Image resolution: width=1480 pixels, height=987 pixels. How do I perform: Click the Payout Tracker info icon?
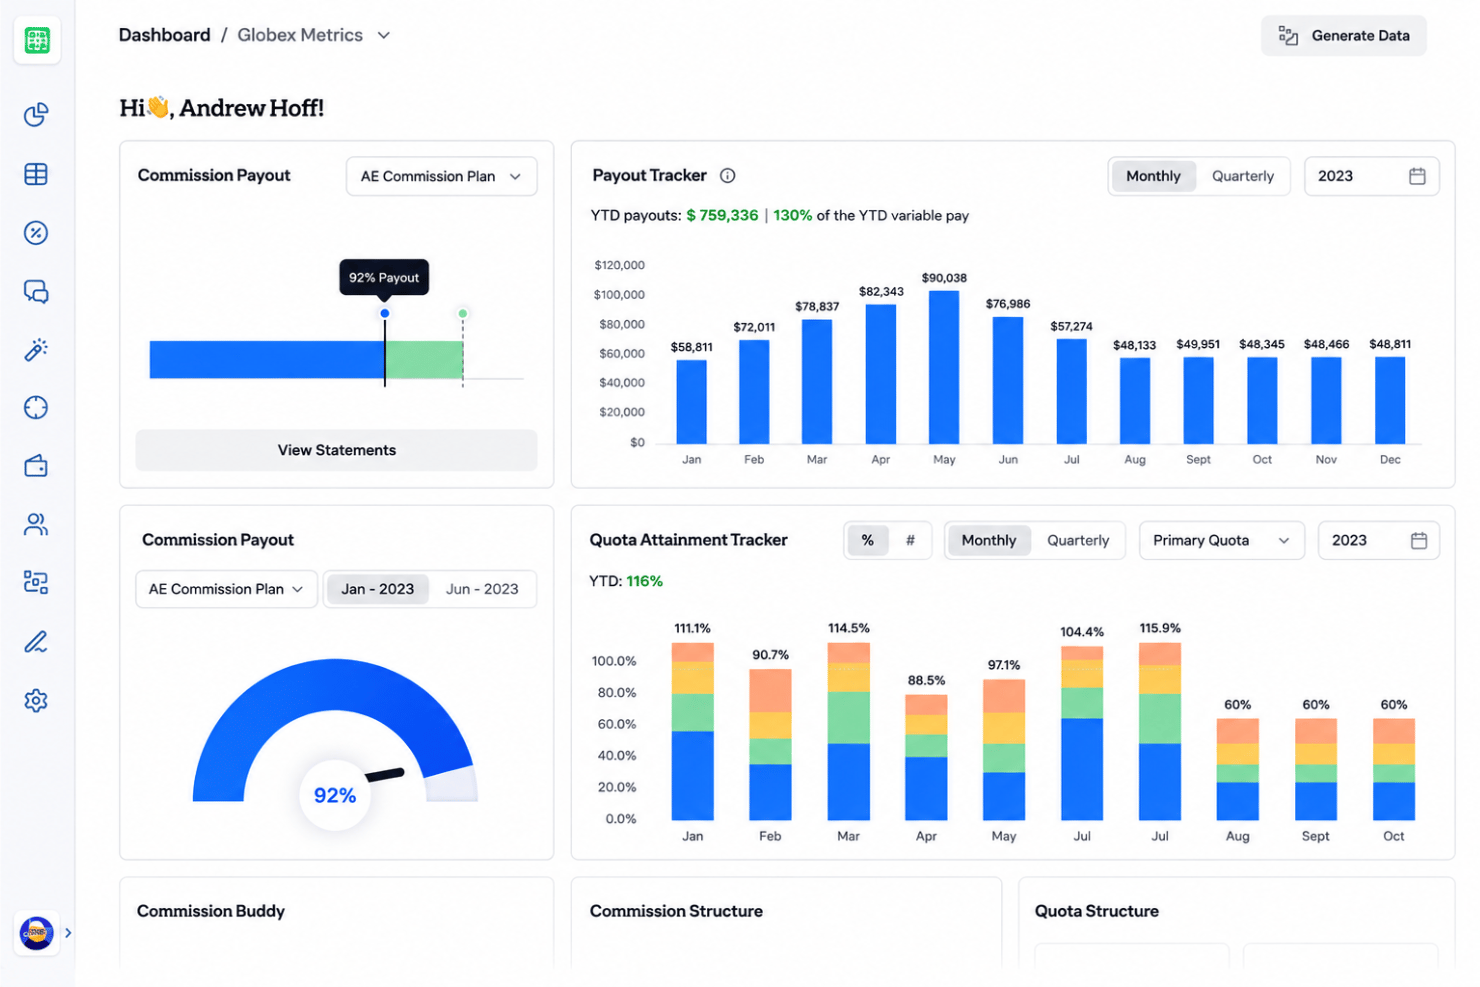728,176
